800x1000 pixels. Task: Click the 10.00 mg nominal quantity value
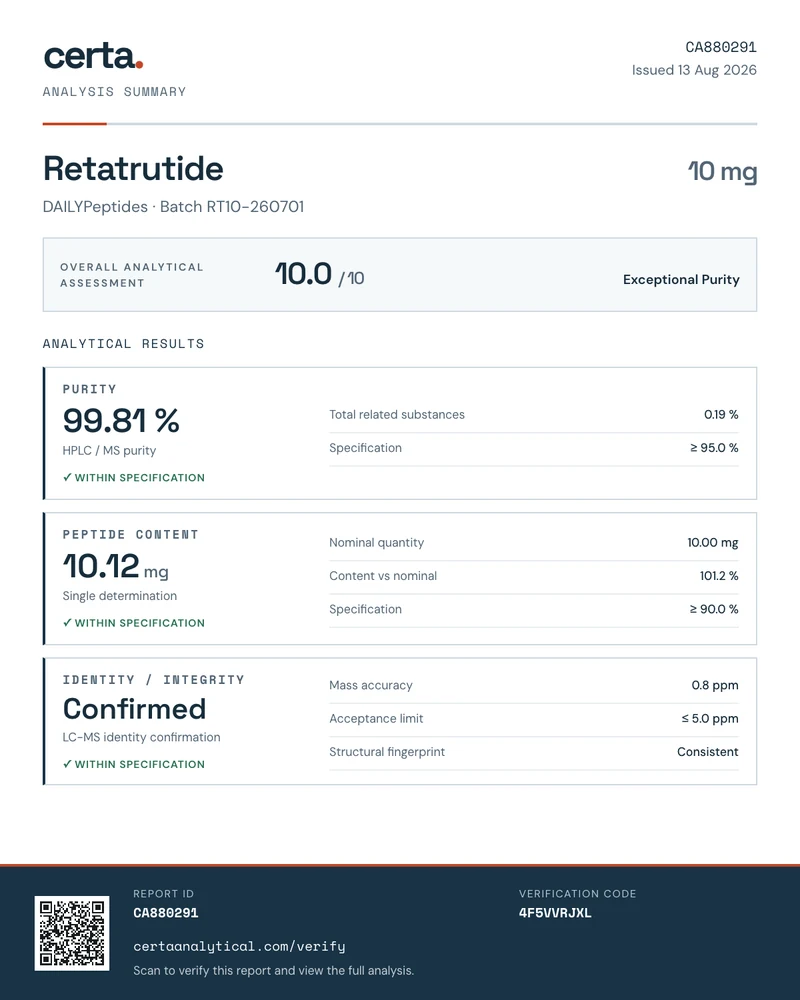tap(713, 543)
